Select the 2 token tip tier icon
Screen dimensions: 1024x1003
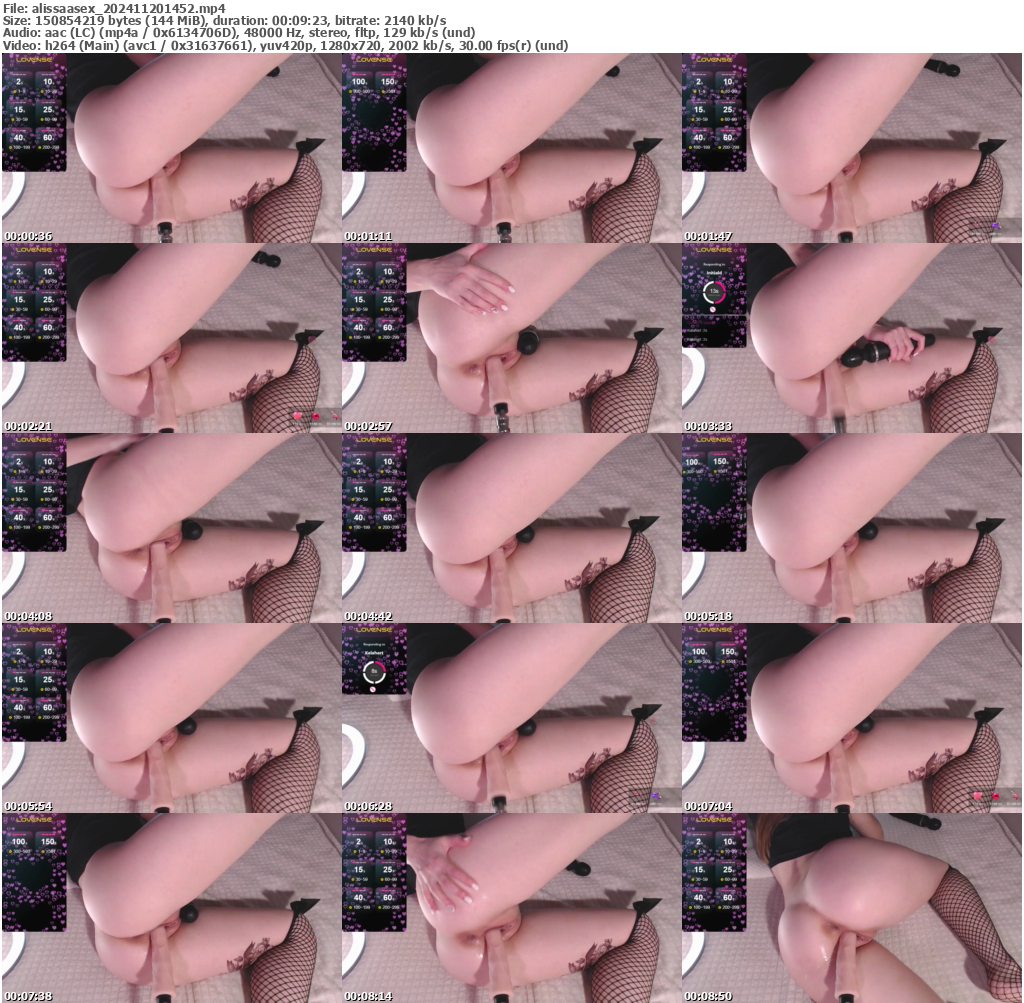tap(18, 81)
